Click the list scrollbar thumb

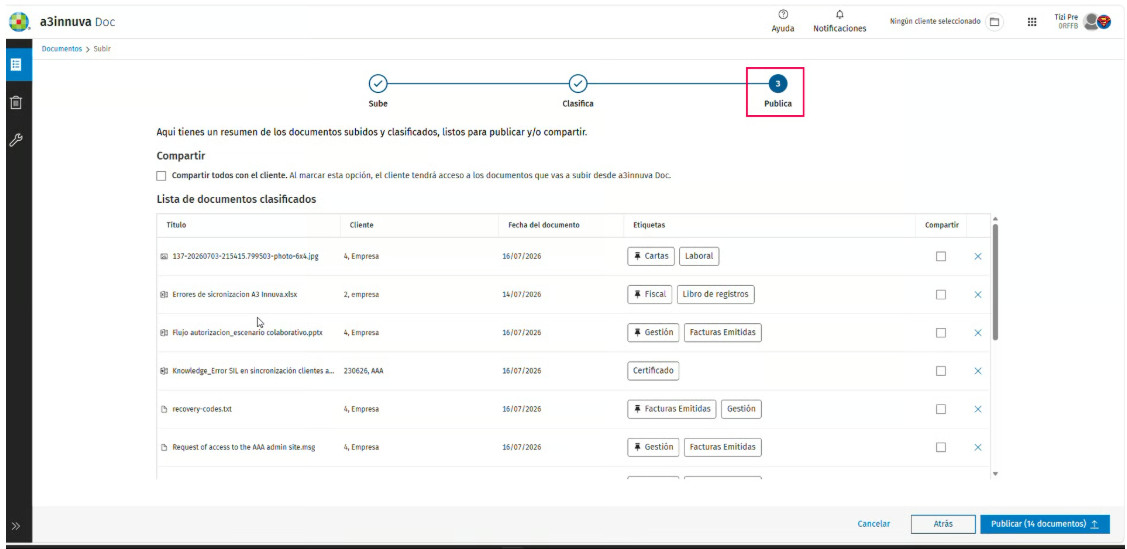995,282
